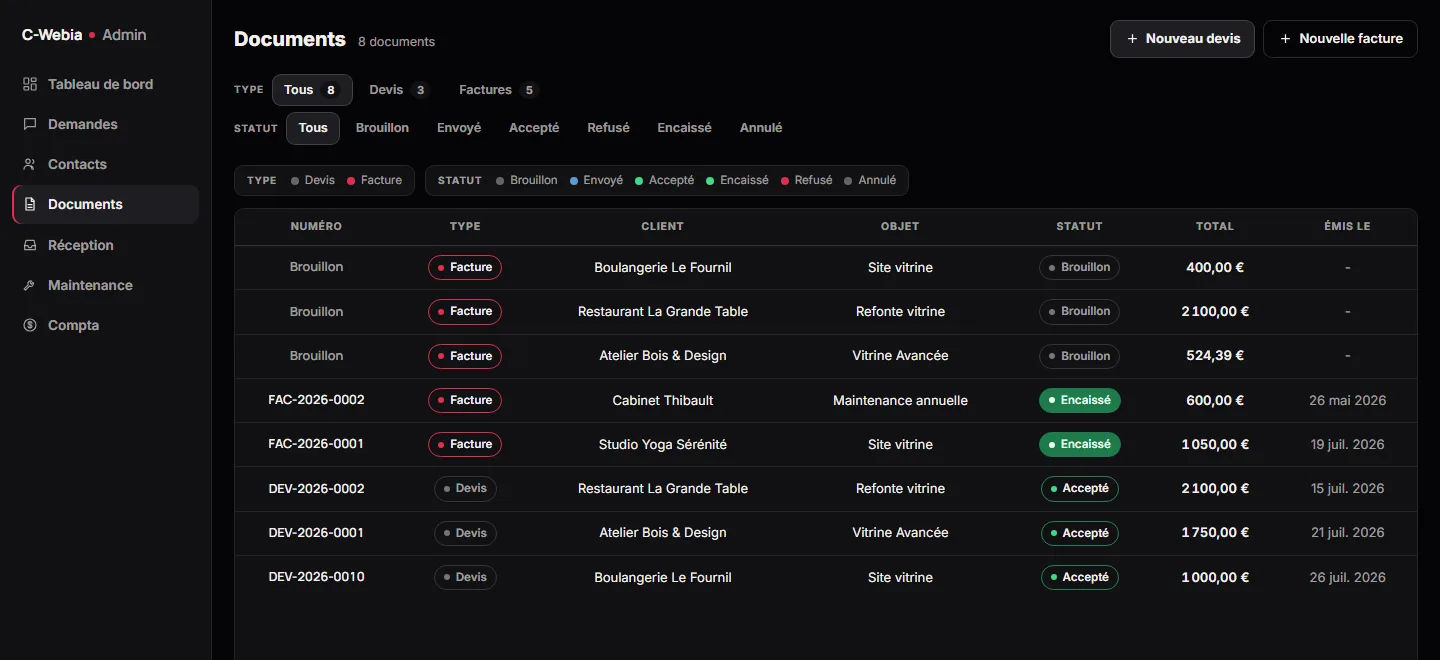
Task: Click the plus icon on Nouveau devis
Action: [1132, 39]
